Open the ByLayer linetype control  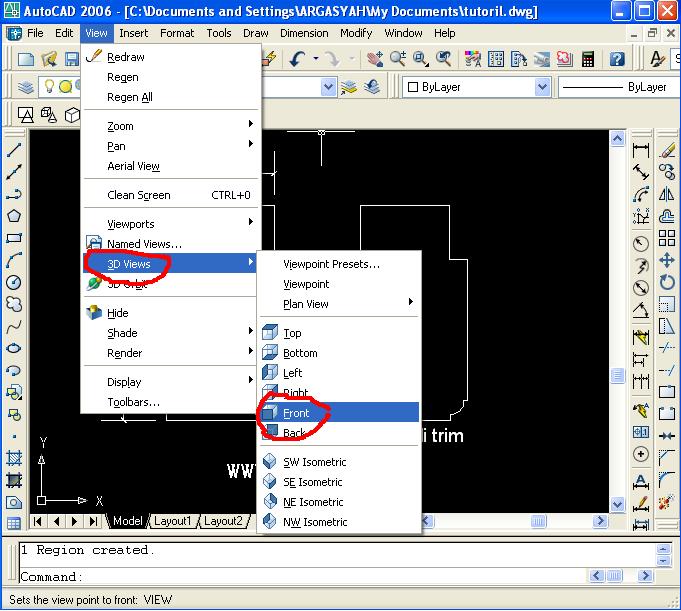(620, 87)
